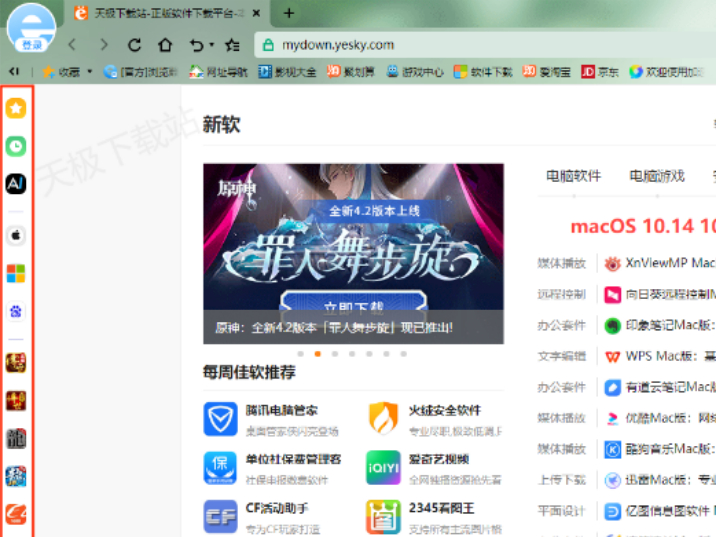This screenshot has height=537, width=716.
Task: Select the first carousel dot
Action: pyautogui.click(x=300, y=354)
